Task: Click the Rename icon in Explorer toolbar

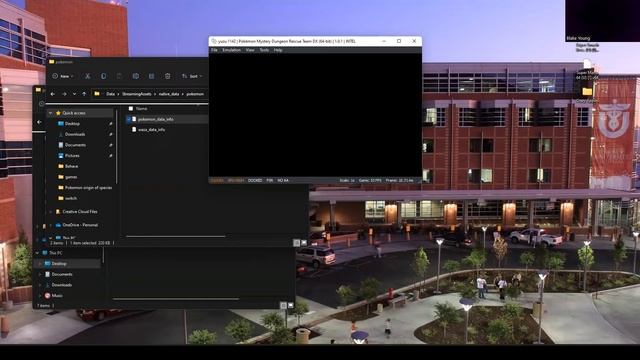Action: pyautogui.click(x=136, y=76)
